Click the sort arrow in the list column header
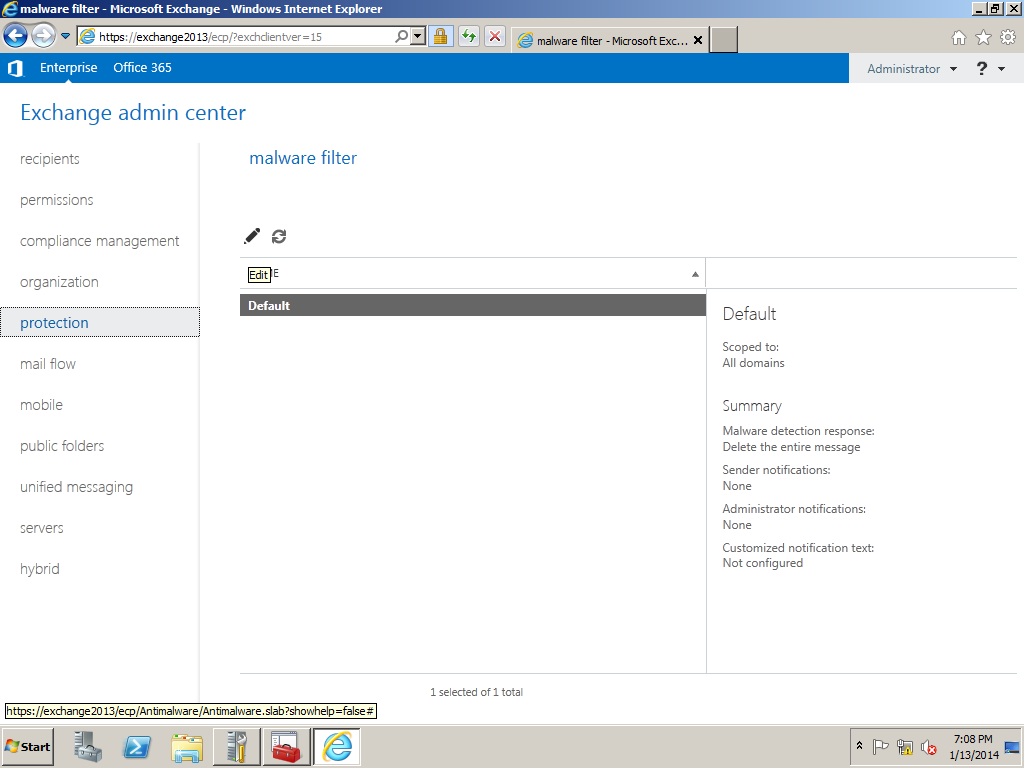This screenshot has height=768, width=1024. (x=695, y=274)
